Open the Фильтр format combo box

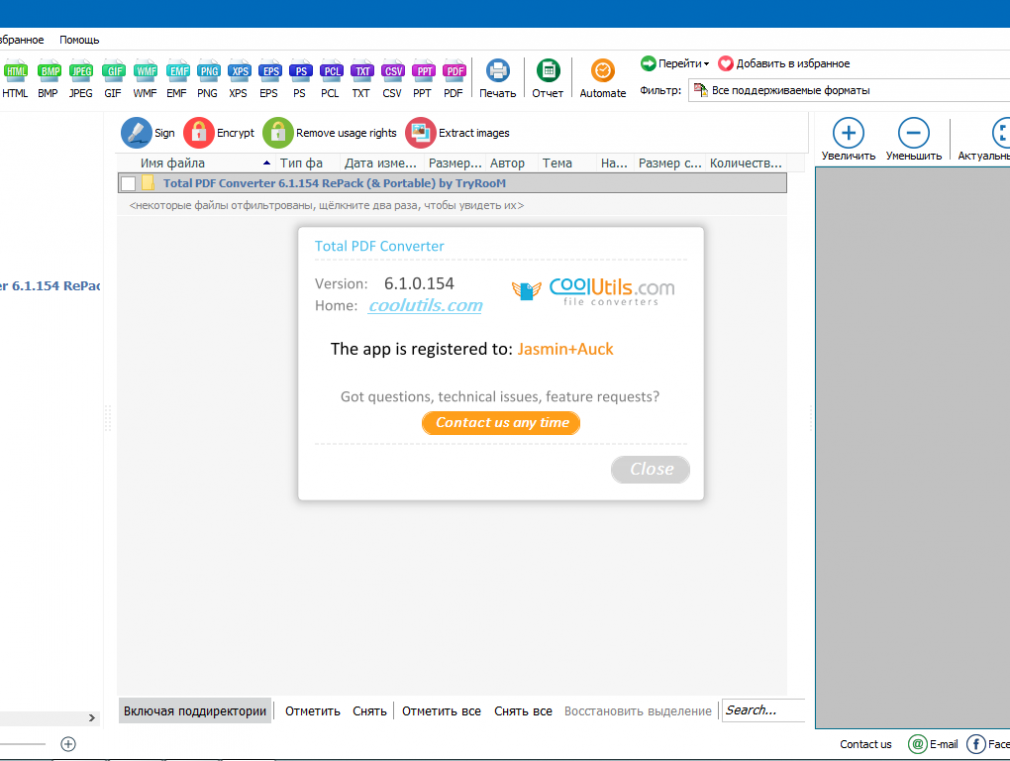(x=849, y=90)
